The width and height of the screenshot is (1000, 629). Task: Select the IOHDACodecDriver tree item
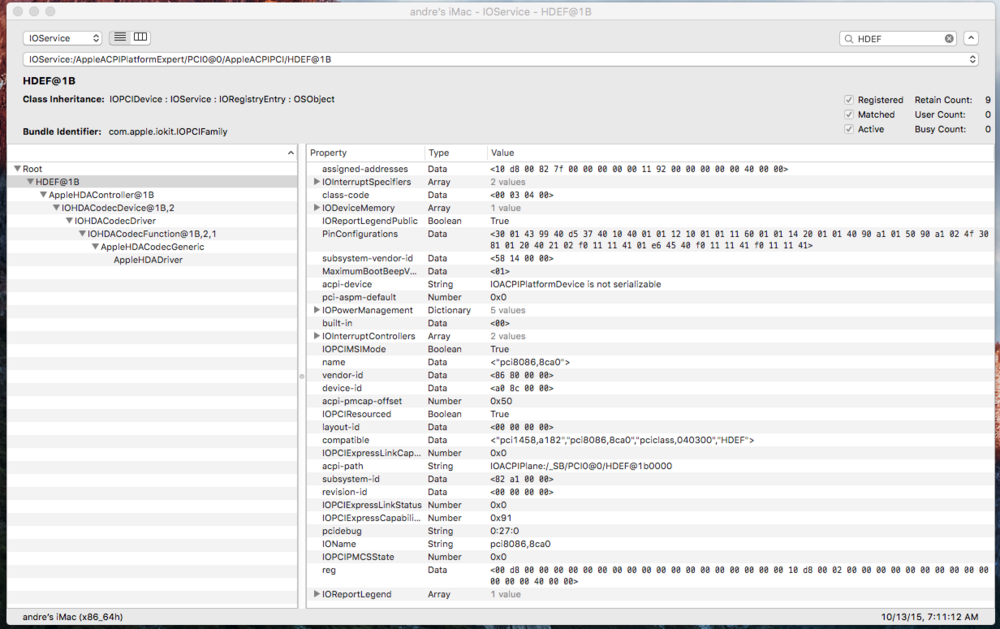coord(114,221)
